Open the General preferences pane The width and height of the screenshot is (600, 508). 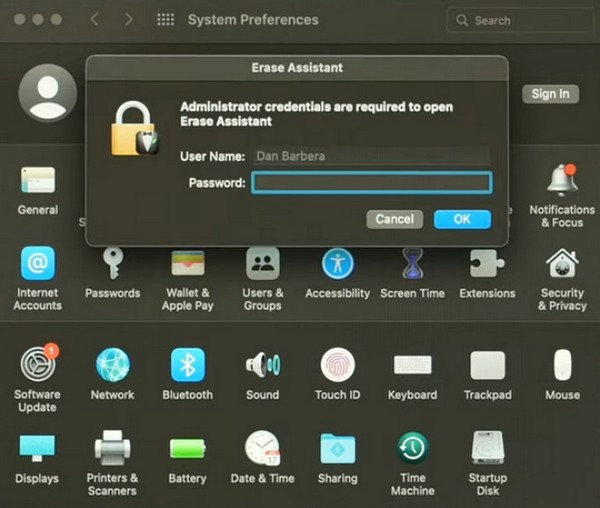pos(38,180)
